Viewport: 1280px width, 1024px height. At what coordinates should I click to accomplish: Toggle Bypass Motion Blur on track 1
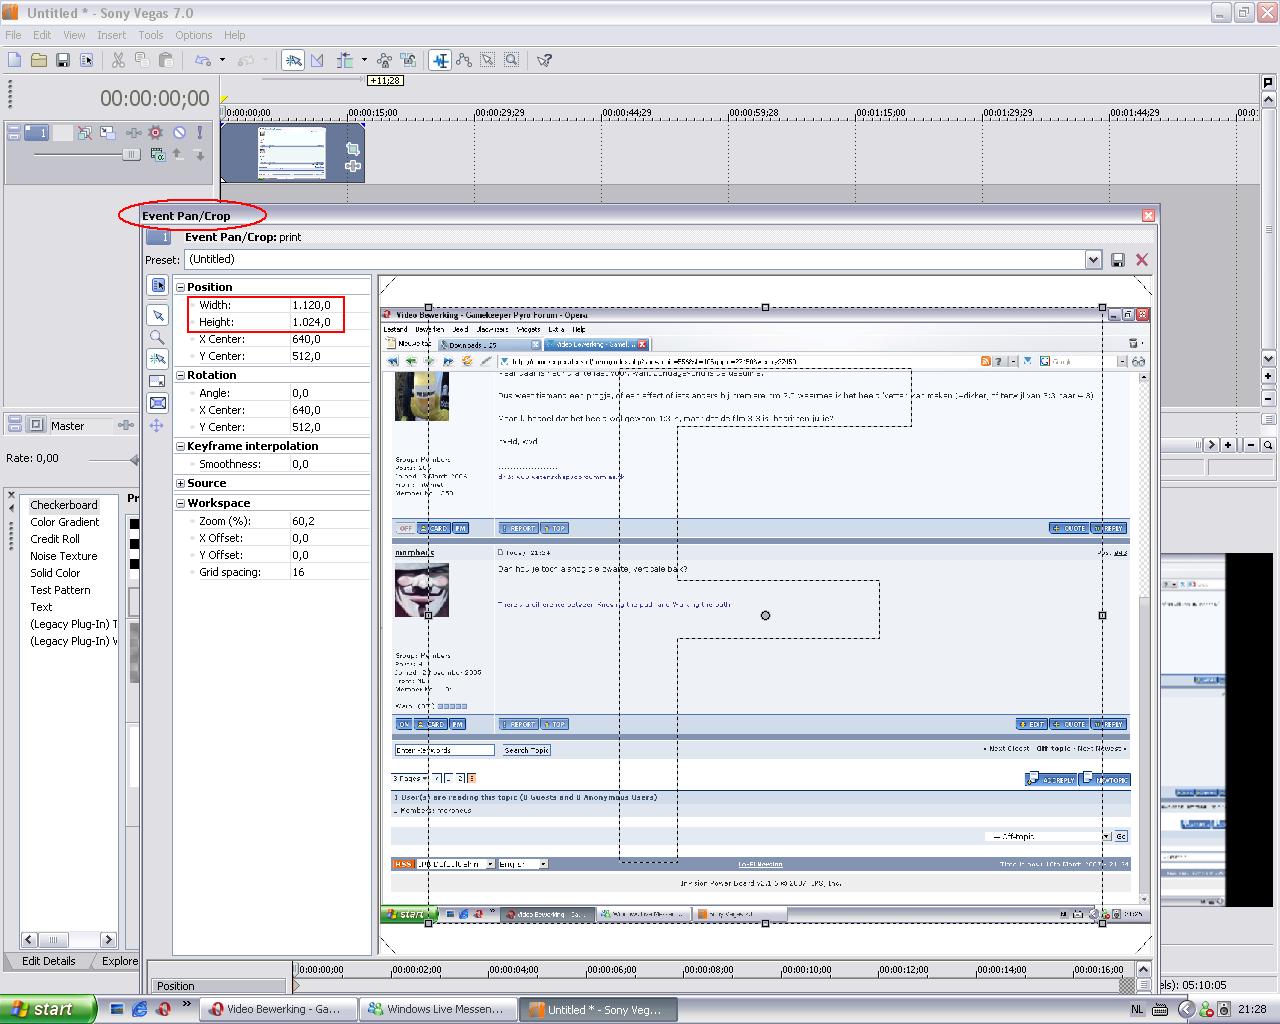[x=84, y=132]
